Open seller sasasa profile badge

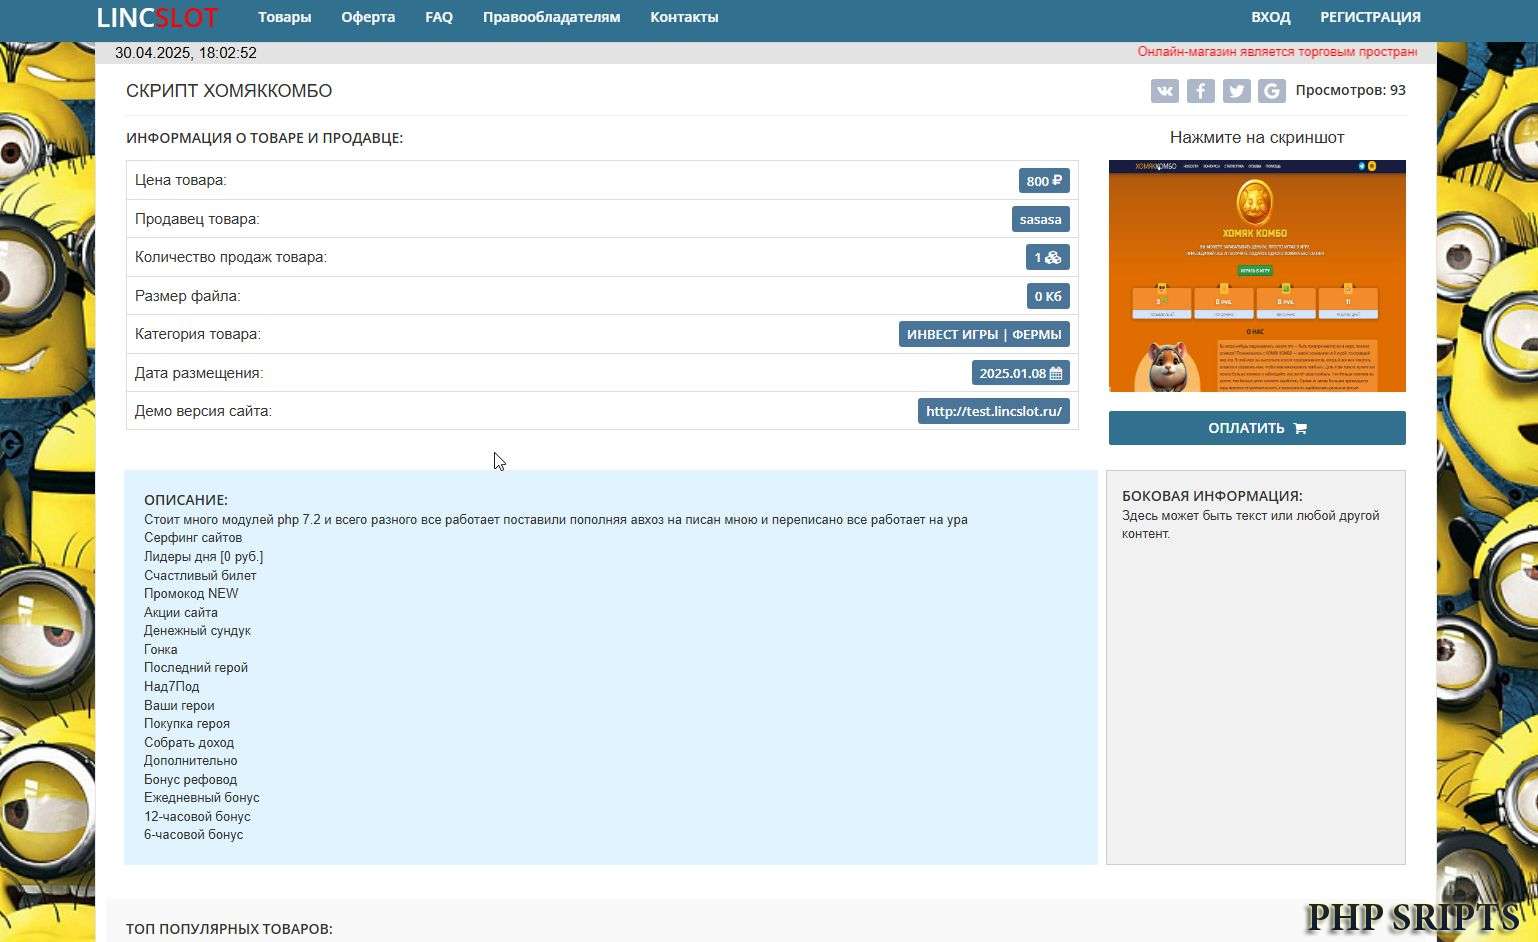[x=1040, y=219]
